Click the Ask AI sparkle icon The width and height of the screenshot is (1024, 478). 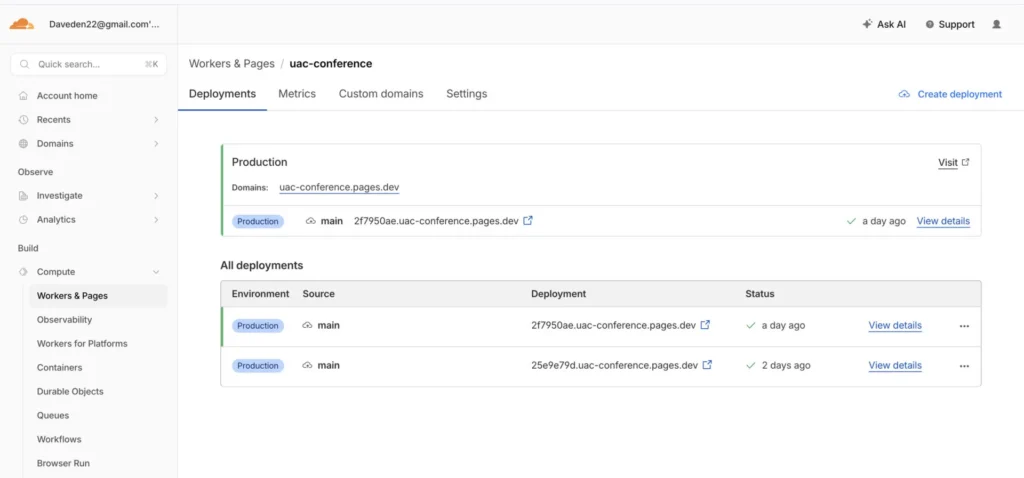[x=867, y=24]
